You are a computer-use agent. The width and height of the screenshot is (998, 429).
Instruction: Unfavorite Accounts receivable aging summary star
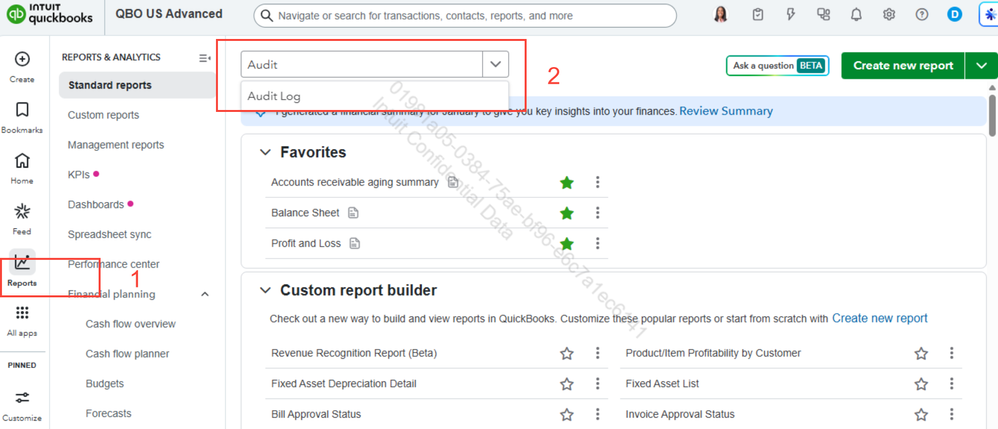tap(566, 183)
